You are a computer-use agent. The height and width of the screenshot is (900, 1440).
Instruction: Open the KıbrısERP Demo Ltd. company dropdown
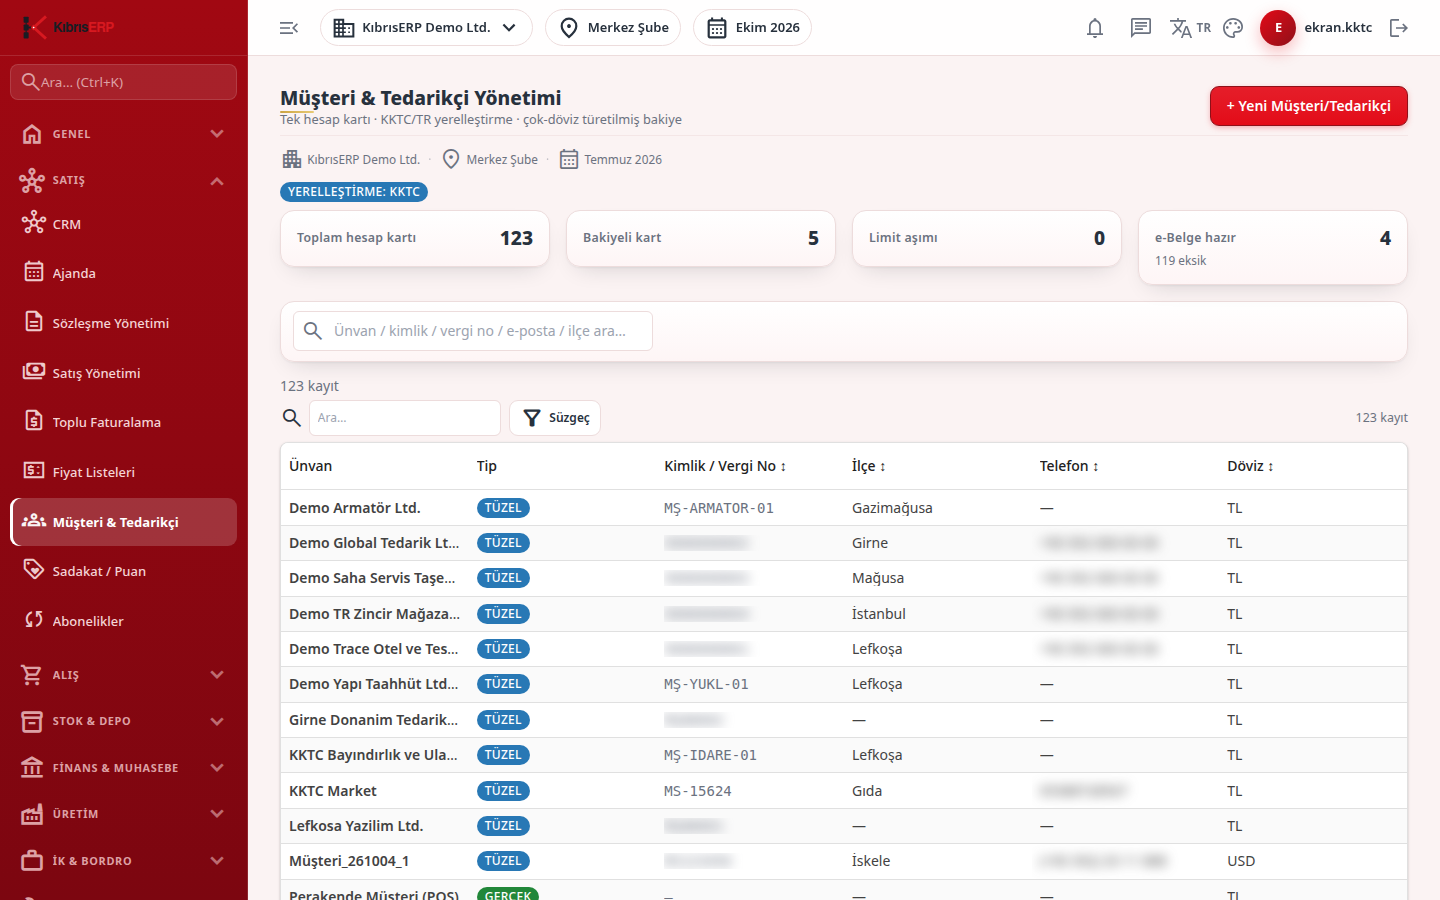426,28
